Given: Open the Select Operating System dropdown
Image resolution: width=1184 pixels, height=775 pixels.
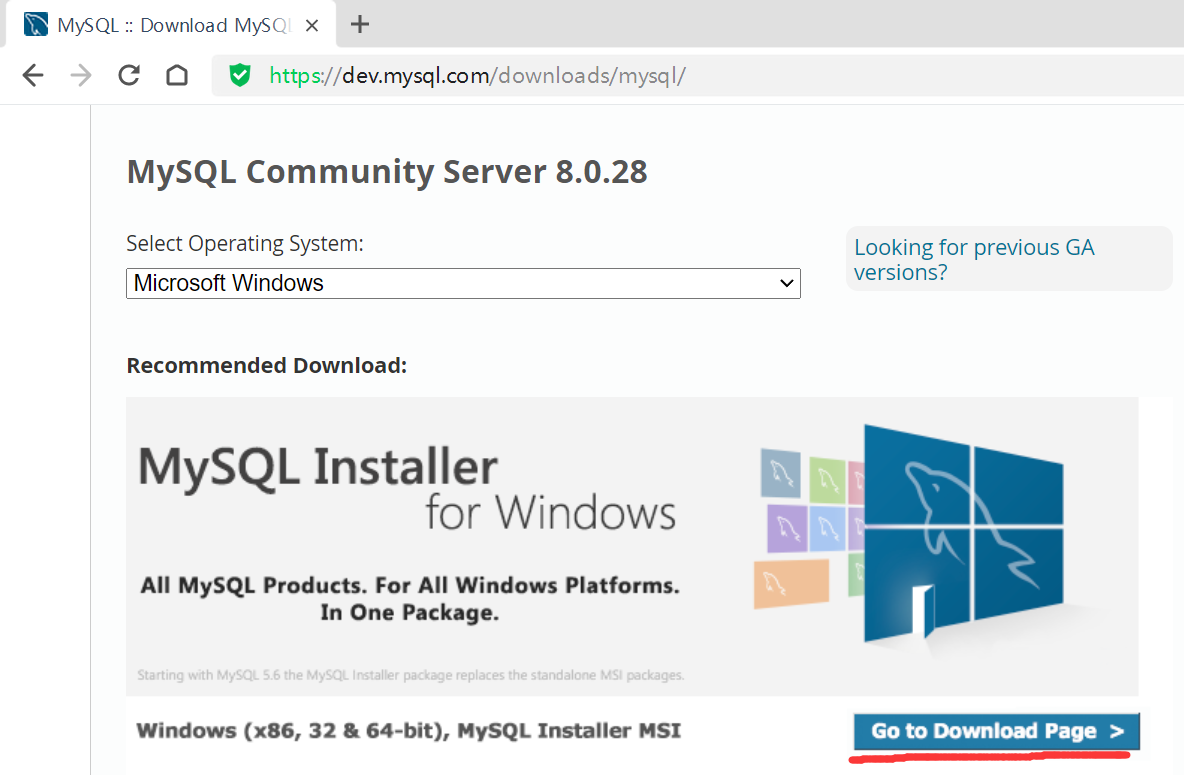Looking at the screenshot, I should click(x=463, y=283).
